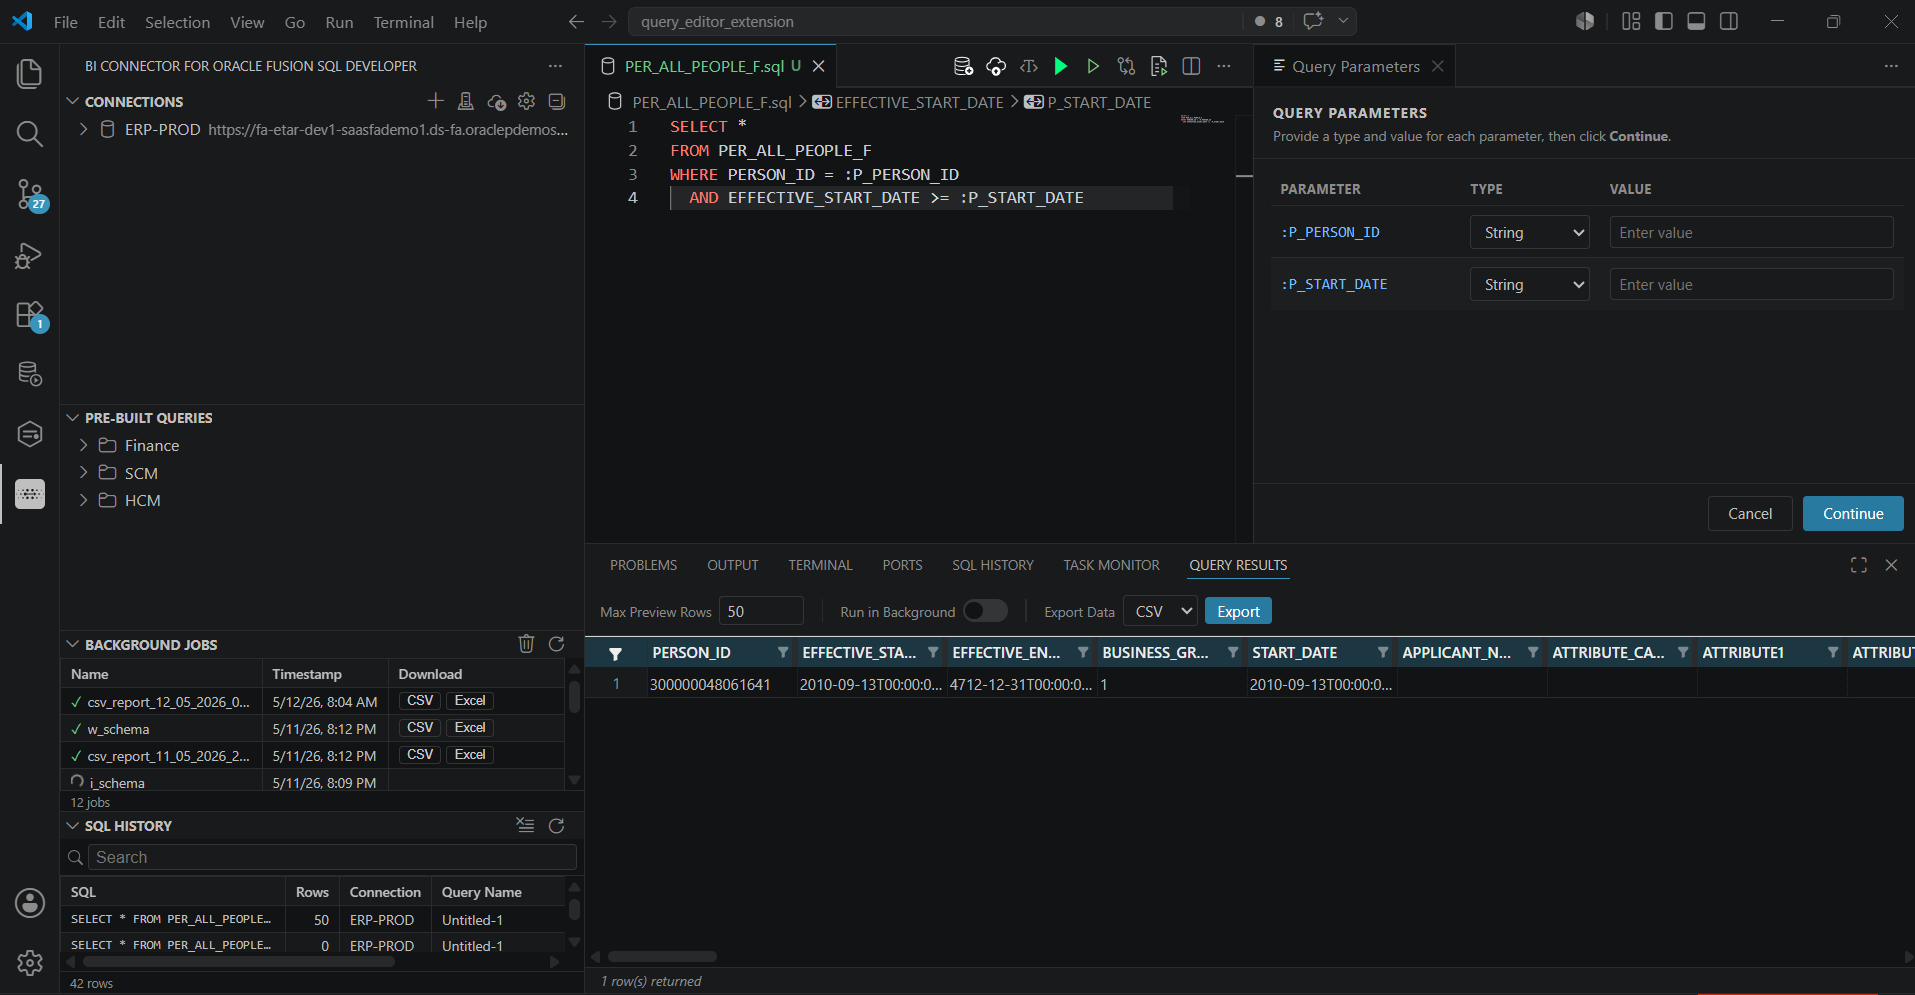Viewport: 1915px width, 995px height.
Task: Collapse all items in Connections panel
Action: point(557,101)
